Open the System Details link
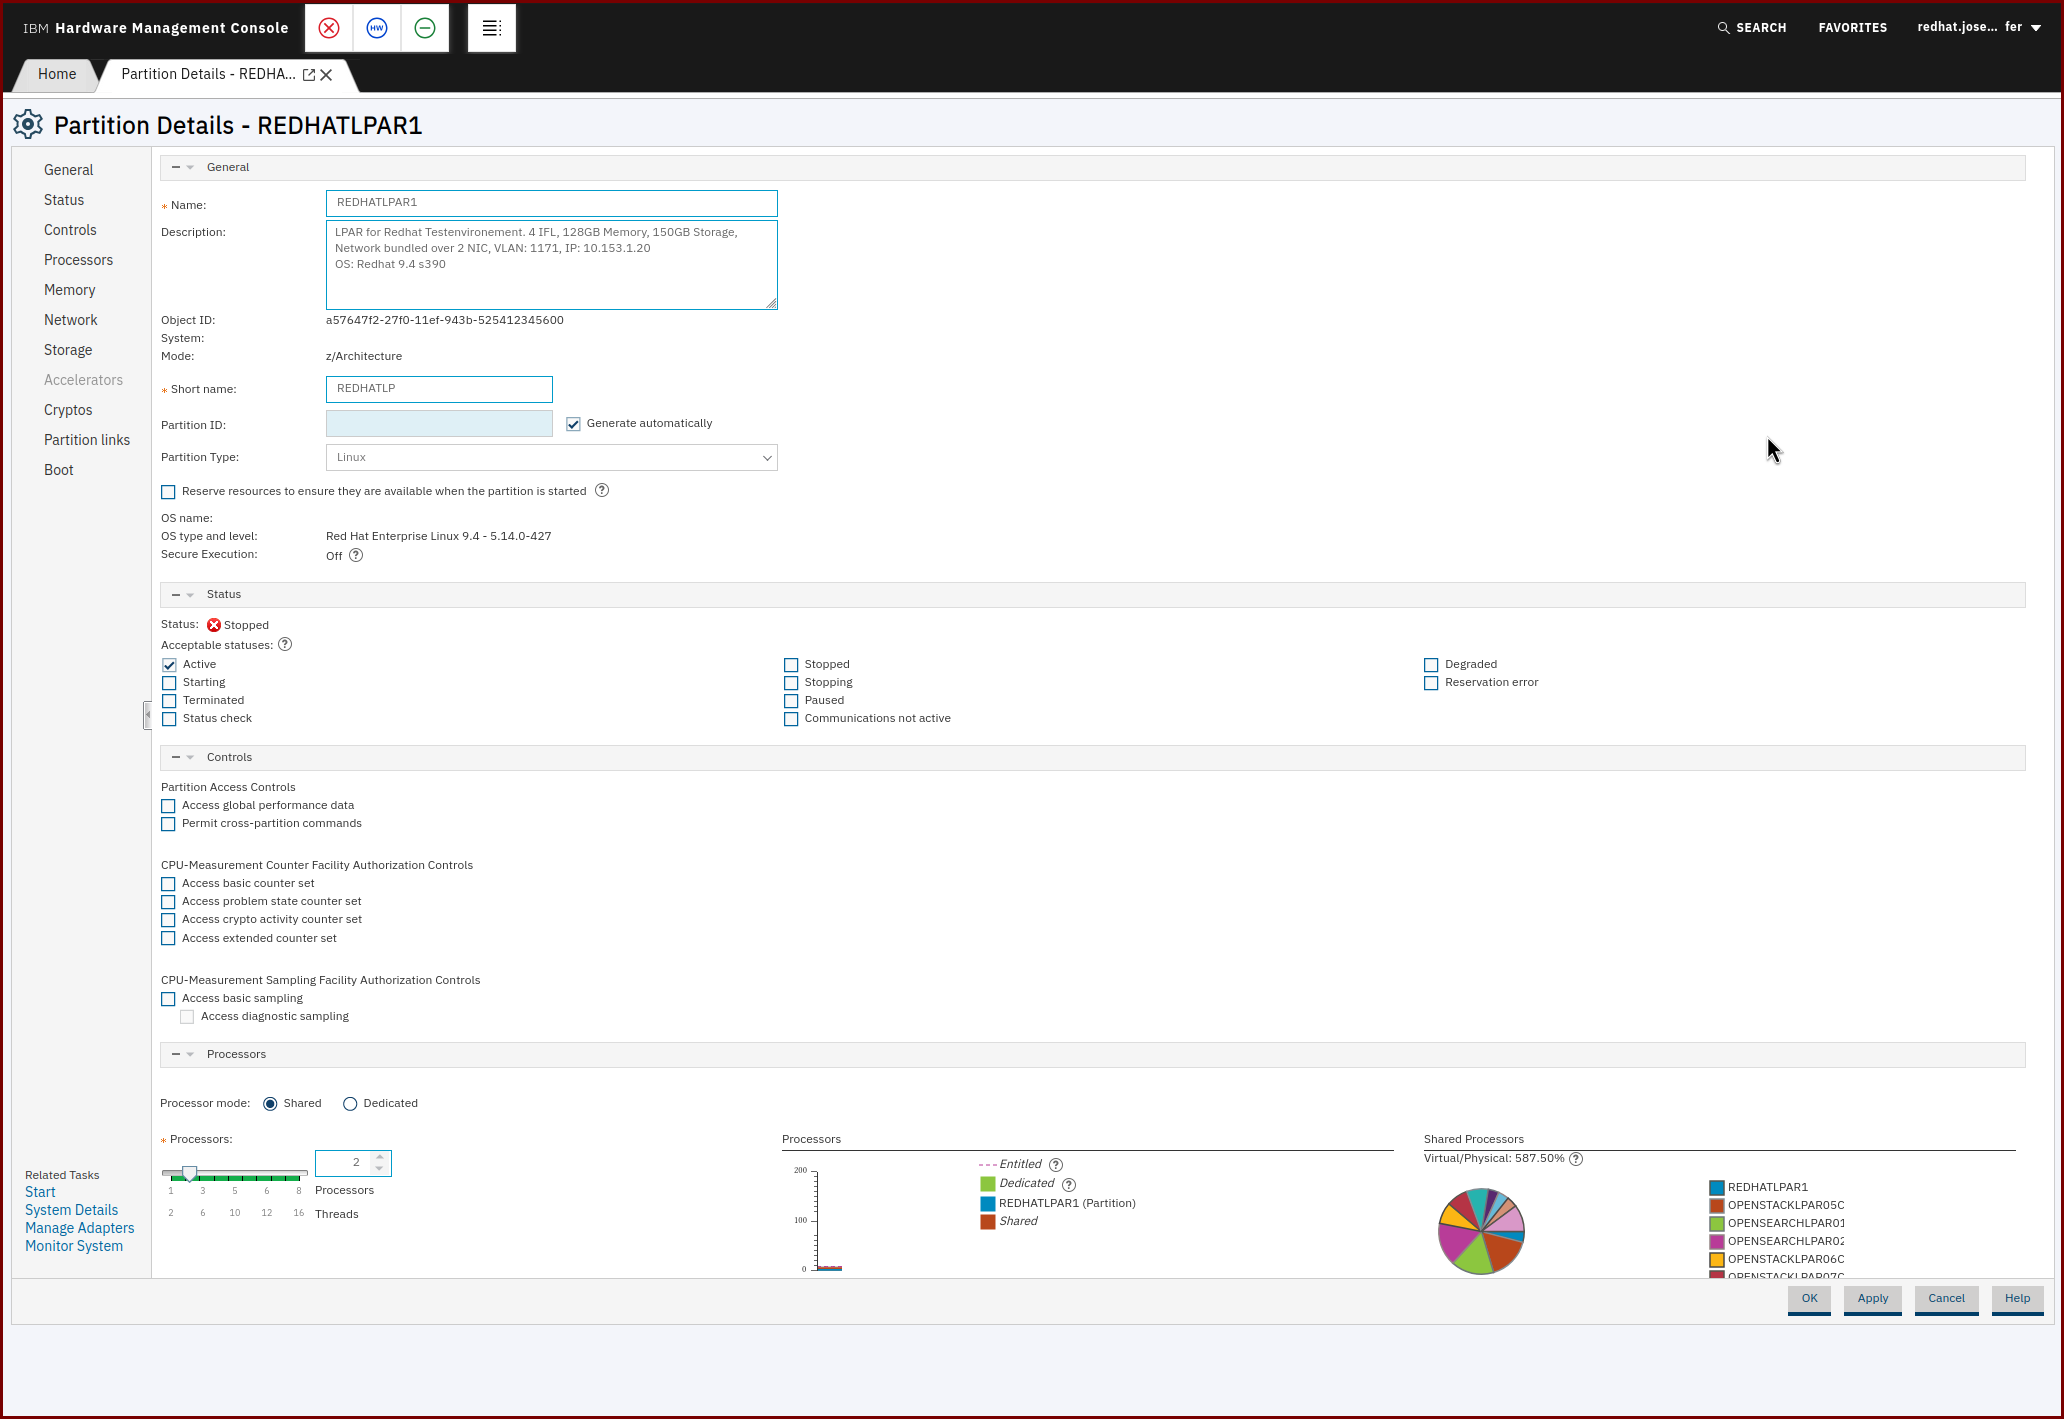 71,1210
